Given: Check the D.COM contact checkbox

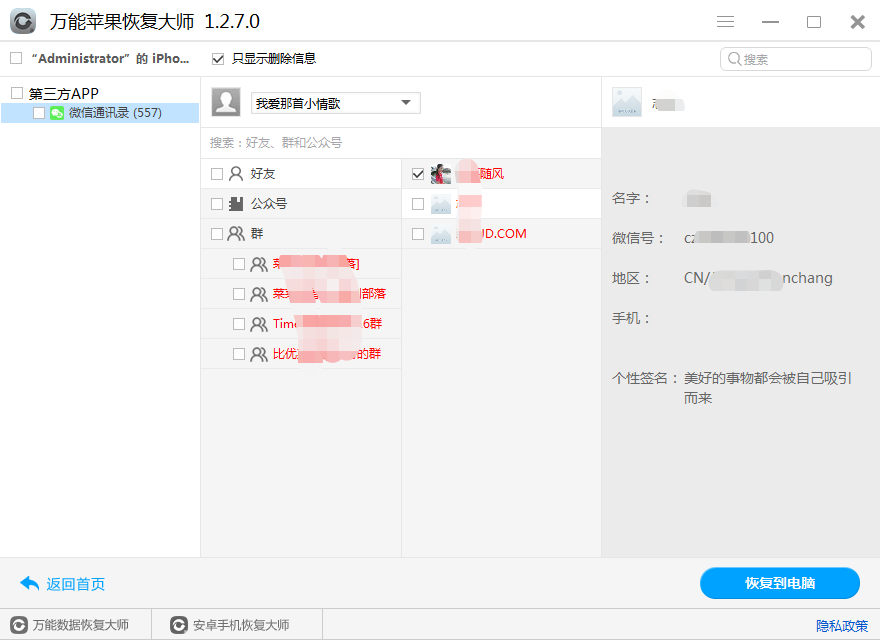Looking at the screenshot, I should (x=418, y=234).
